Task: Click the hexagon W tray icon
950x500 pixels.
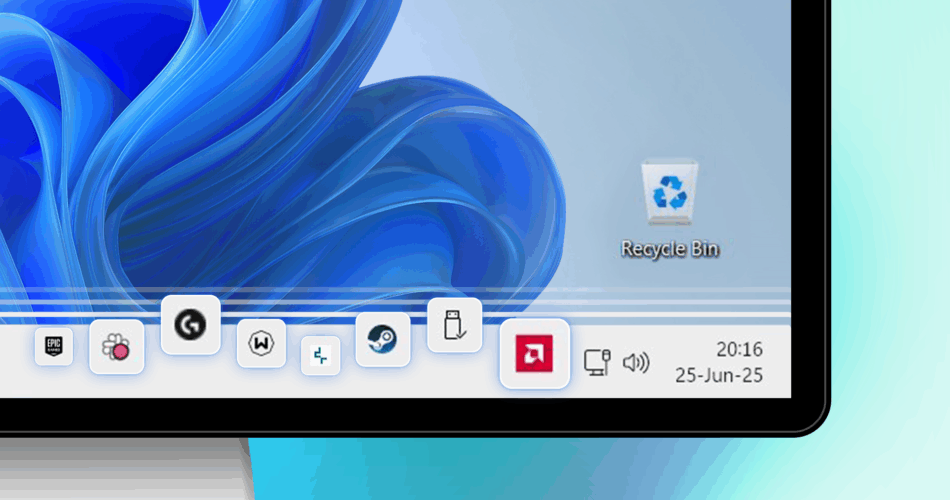Action: (261, 344)
